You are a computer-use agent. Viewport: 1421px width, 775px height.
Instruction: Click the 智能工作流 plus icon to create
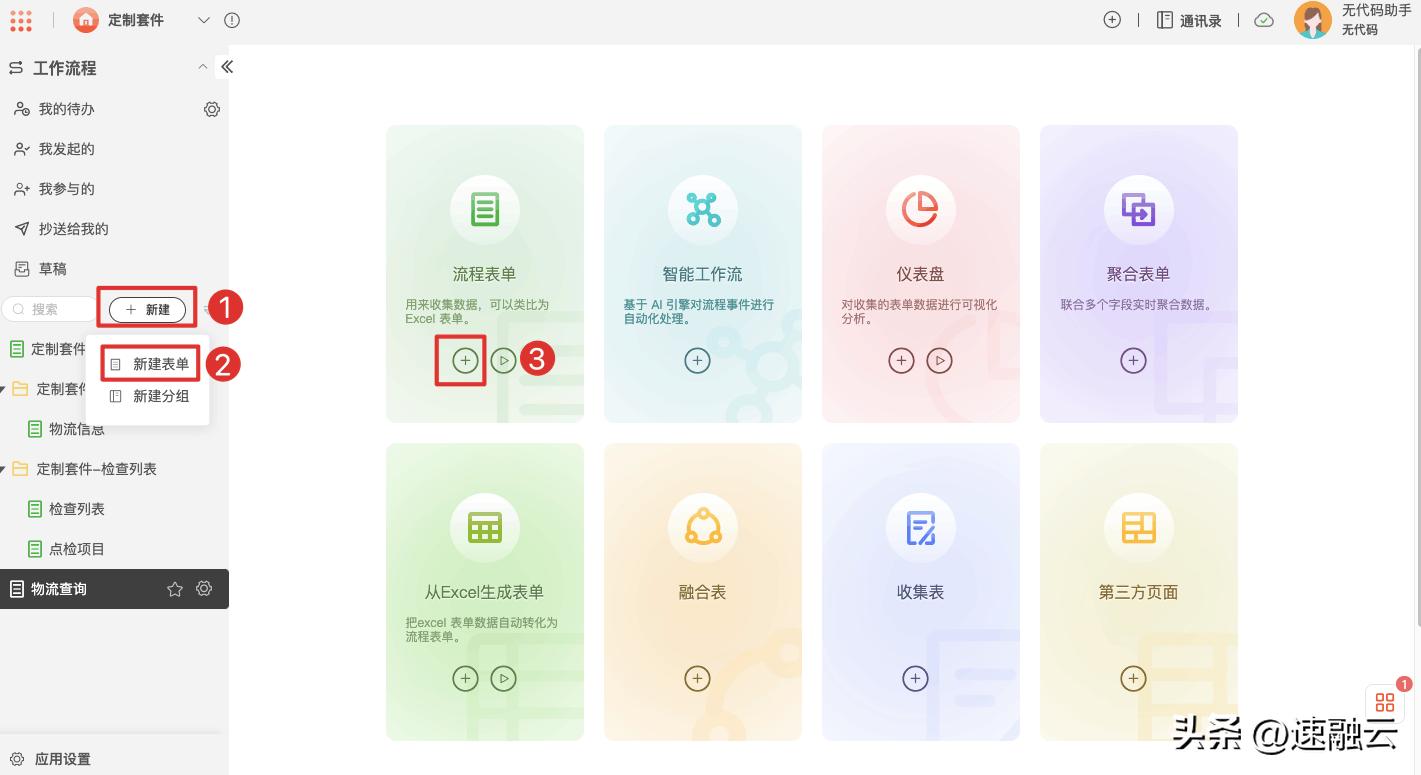[697, 360]
